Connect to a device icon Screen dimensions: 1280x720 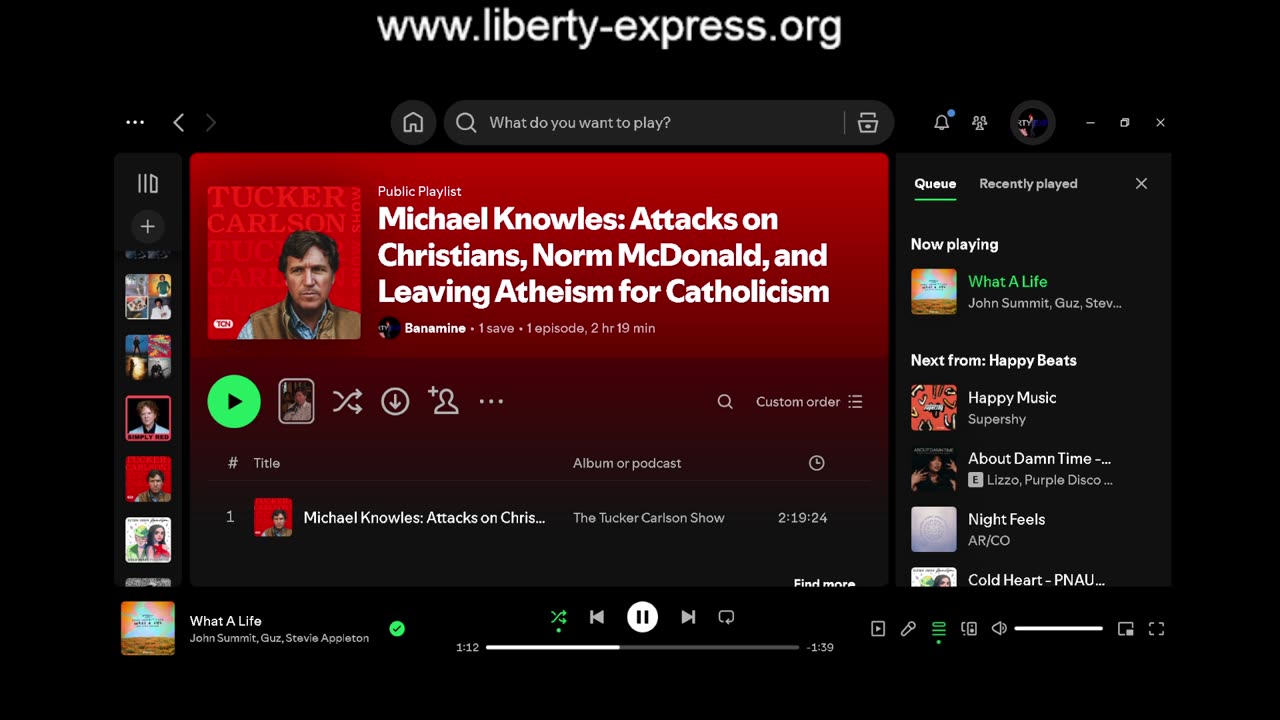pyautogui.click(x=969, y=629)
